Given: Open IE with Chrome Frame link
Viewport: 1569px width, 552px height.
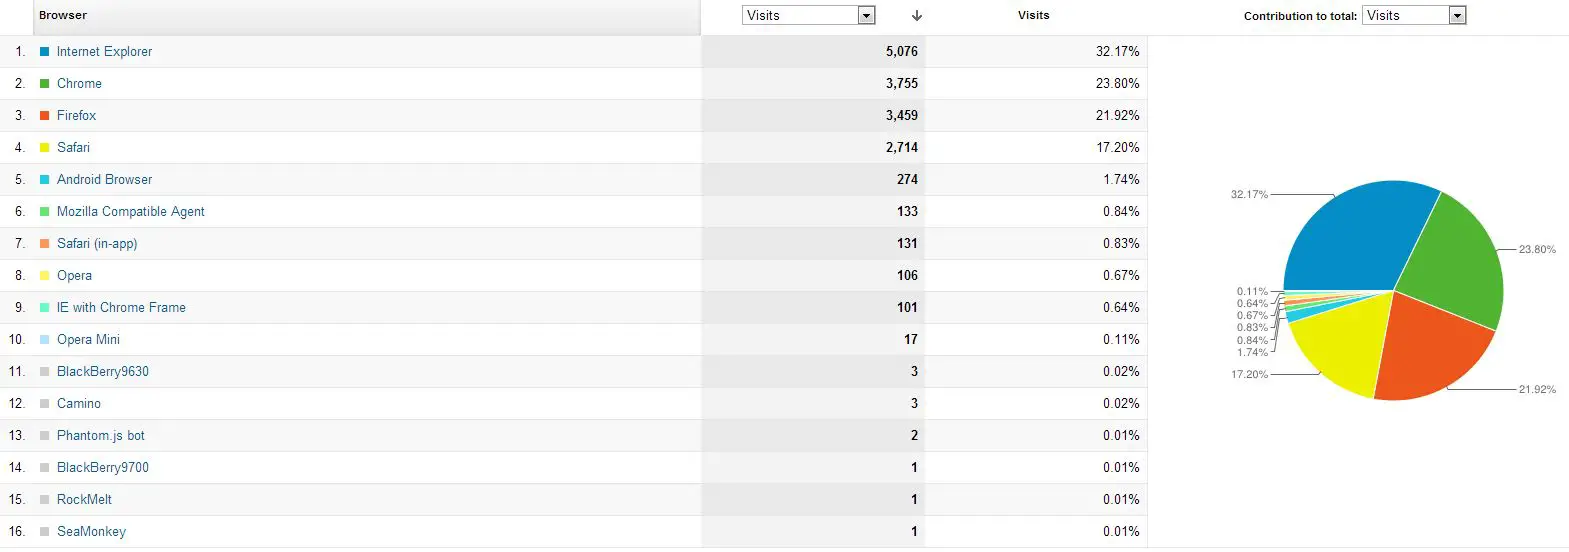Looking at the screenshot, I should (x=121, y=307).
